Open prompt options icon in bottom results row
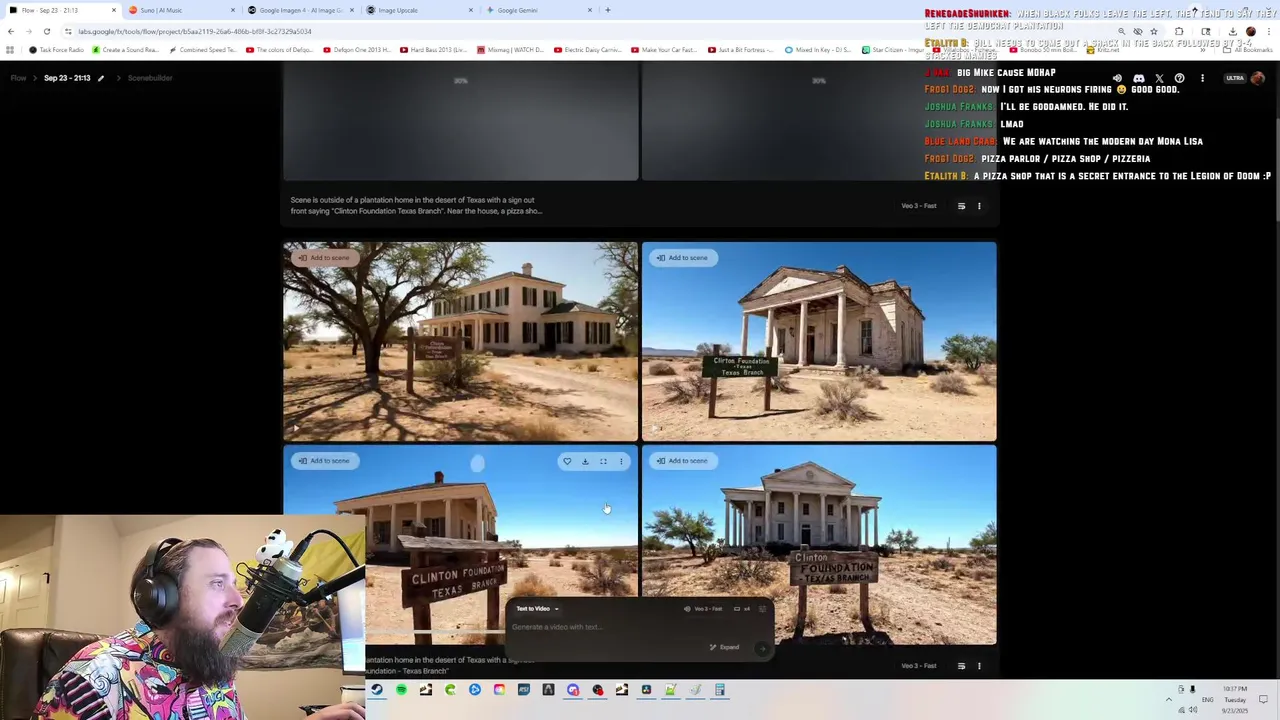Screen dimensions: 1280x720 point(961,666)
